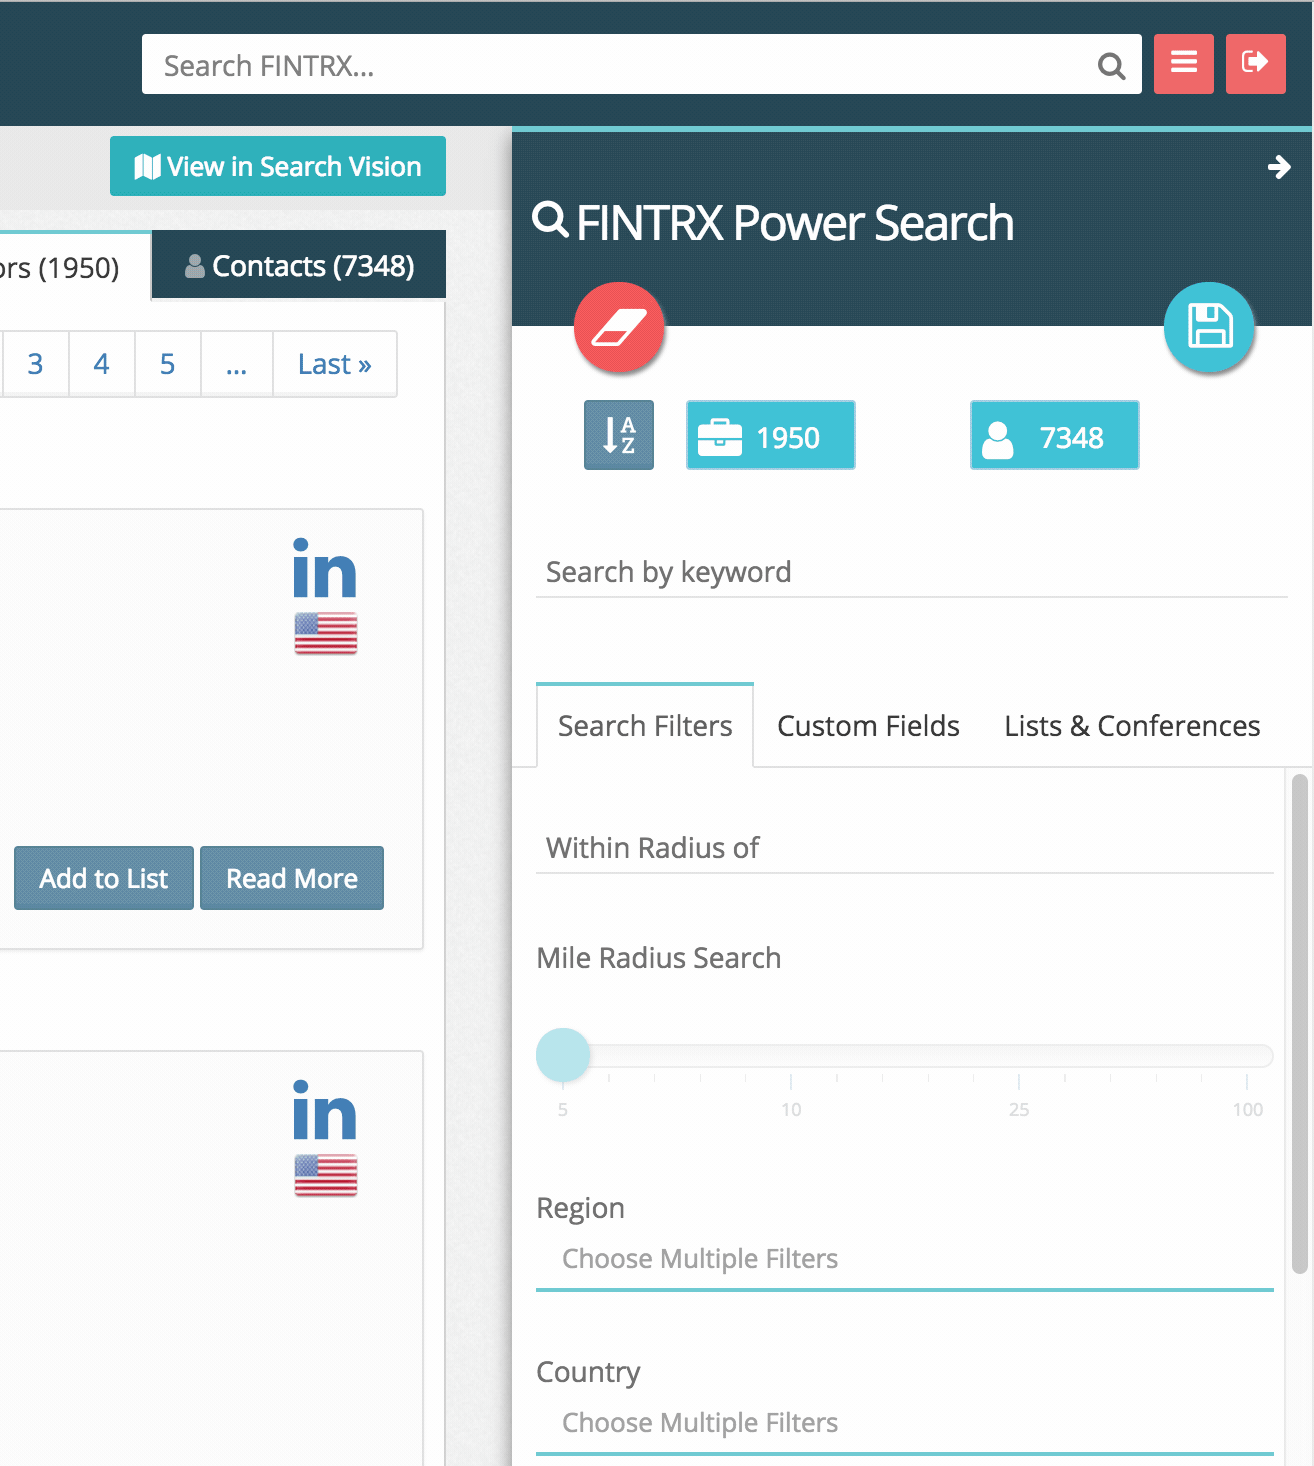Click the person 7348 contacts button

tap(1055, 435)
